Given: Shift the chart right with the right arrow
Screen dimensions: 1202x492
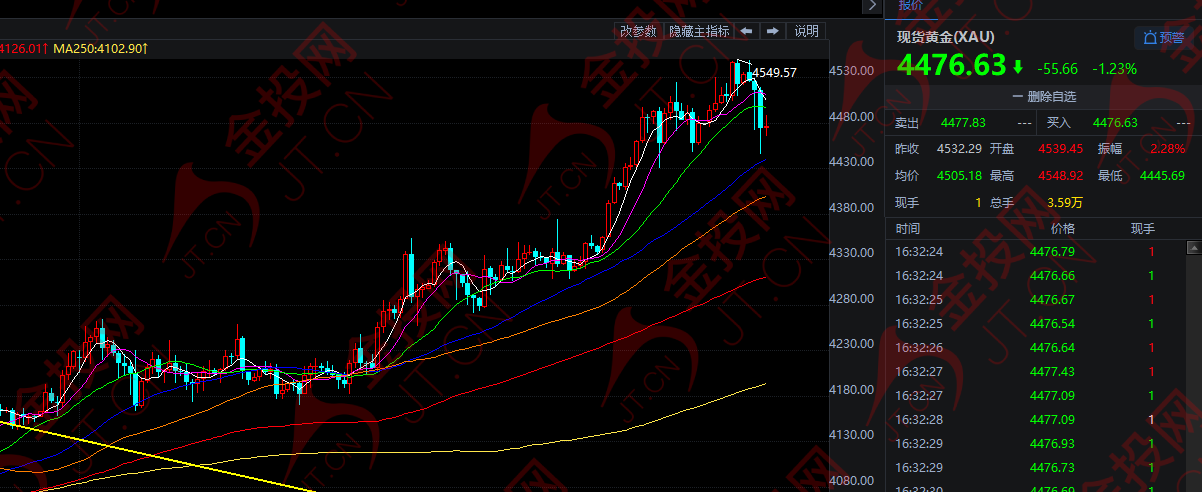Looking at the screenshot, I should pyautogui.click(x=772, y=31).
